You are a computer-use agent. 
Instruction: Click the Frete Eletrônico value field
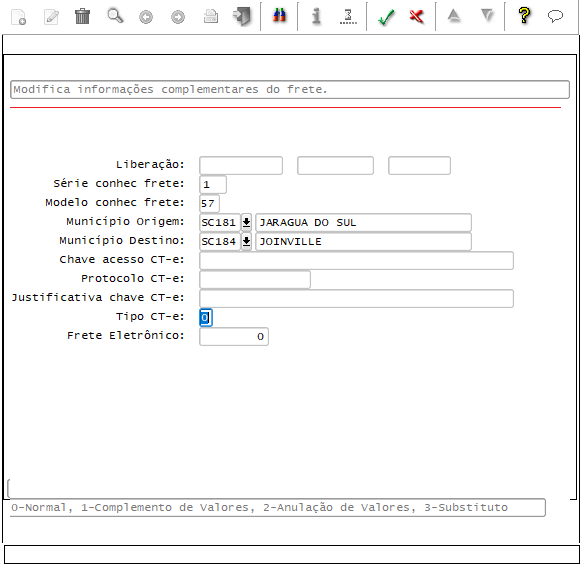234,337
